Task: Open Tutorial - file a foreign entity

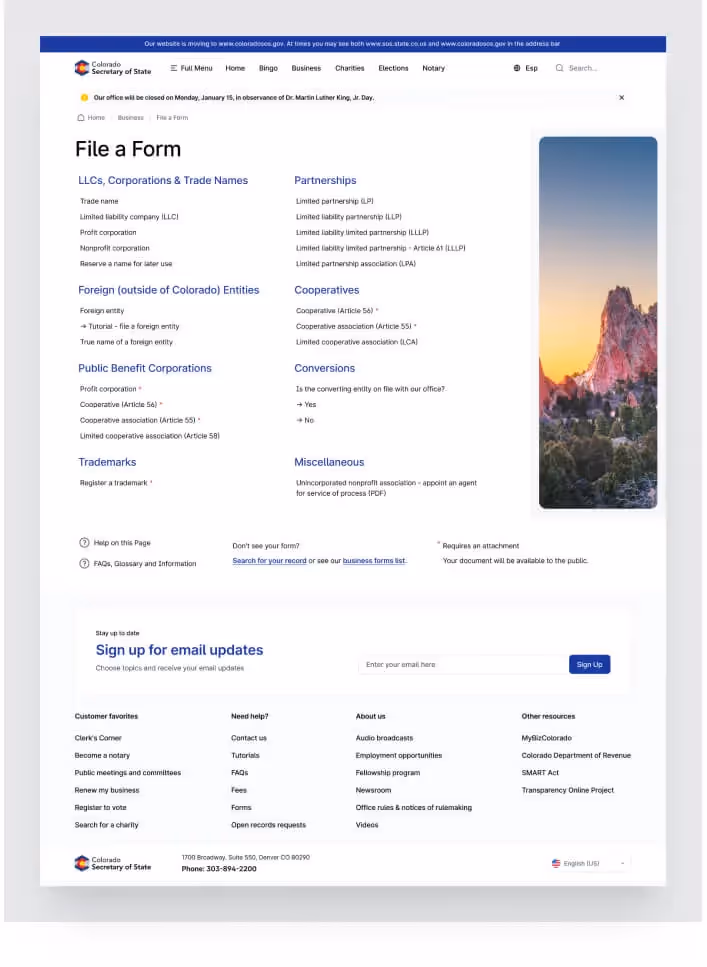Action: [130, 326]
